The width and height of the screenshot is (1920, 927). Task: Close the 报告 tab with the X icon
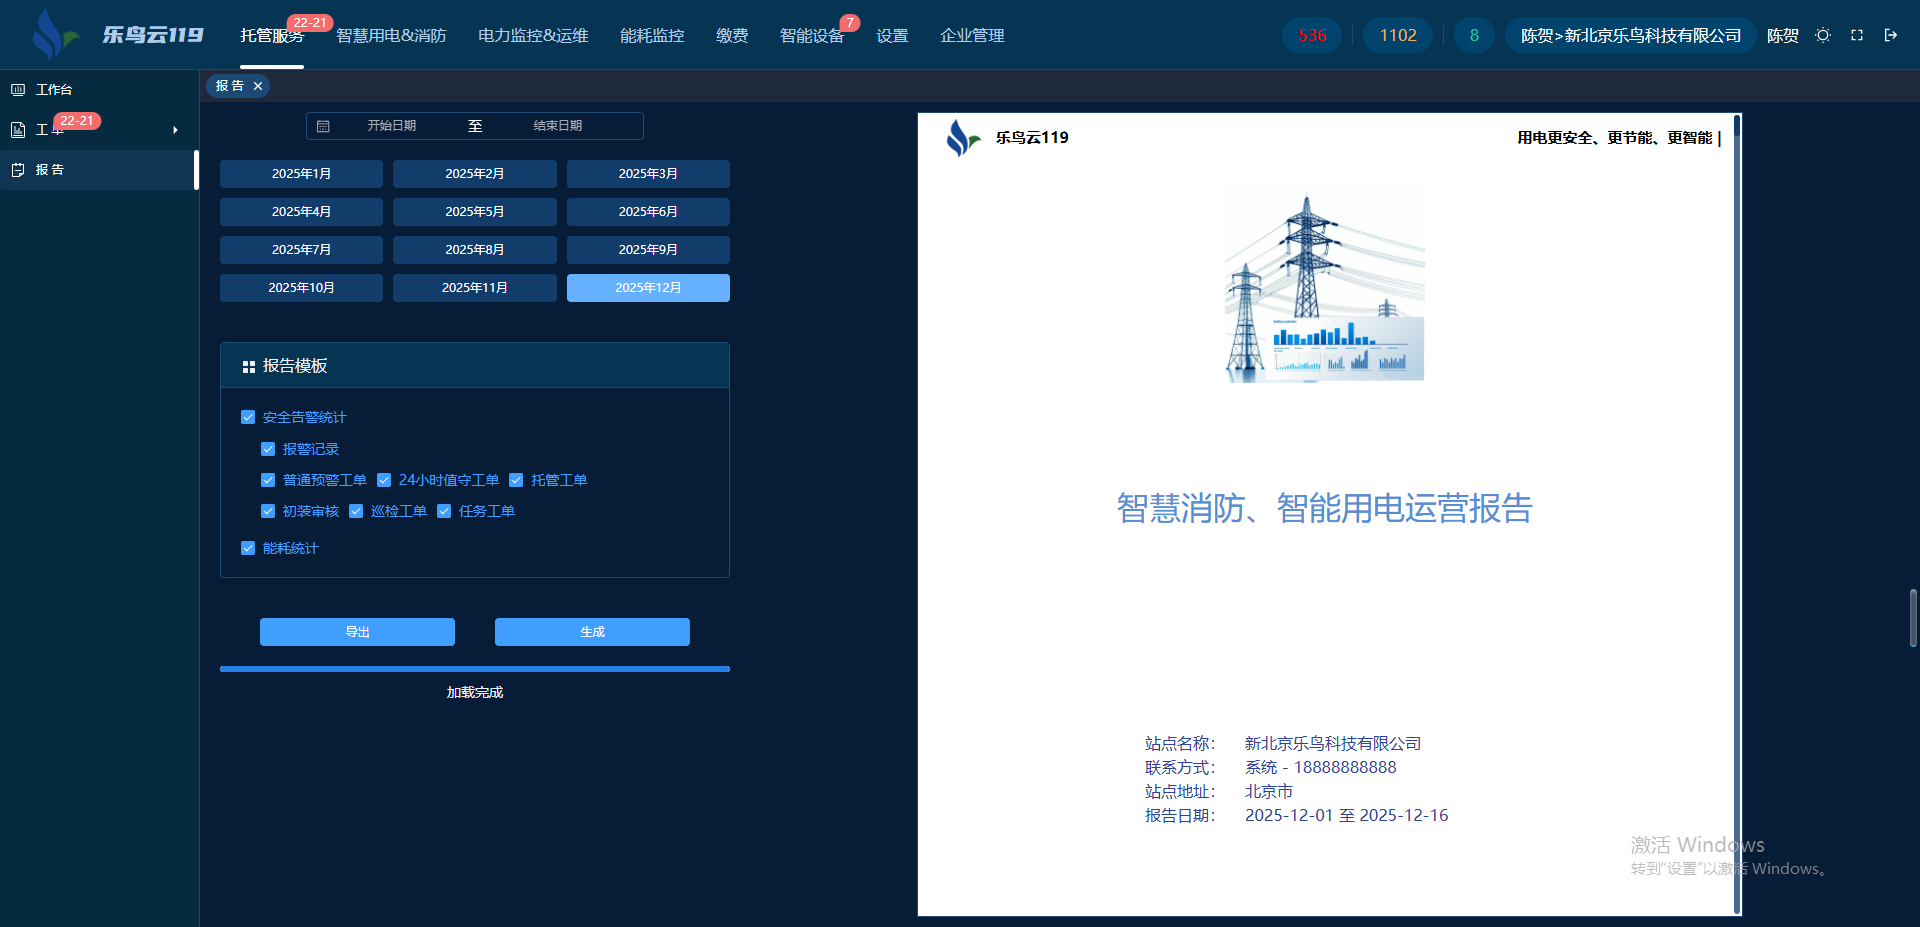tap(258, 86)
